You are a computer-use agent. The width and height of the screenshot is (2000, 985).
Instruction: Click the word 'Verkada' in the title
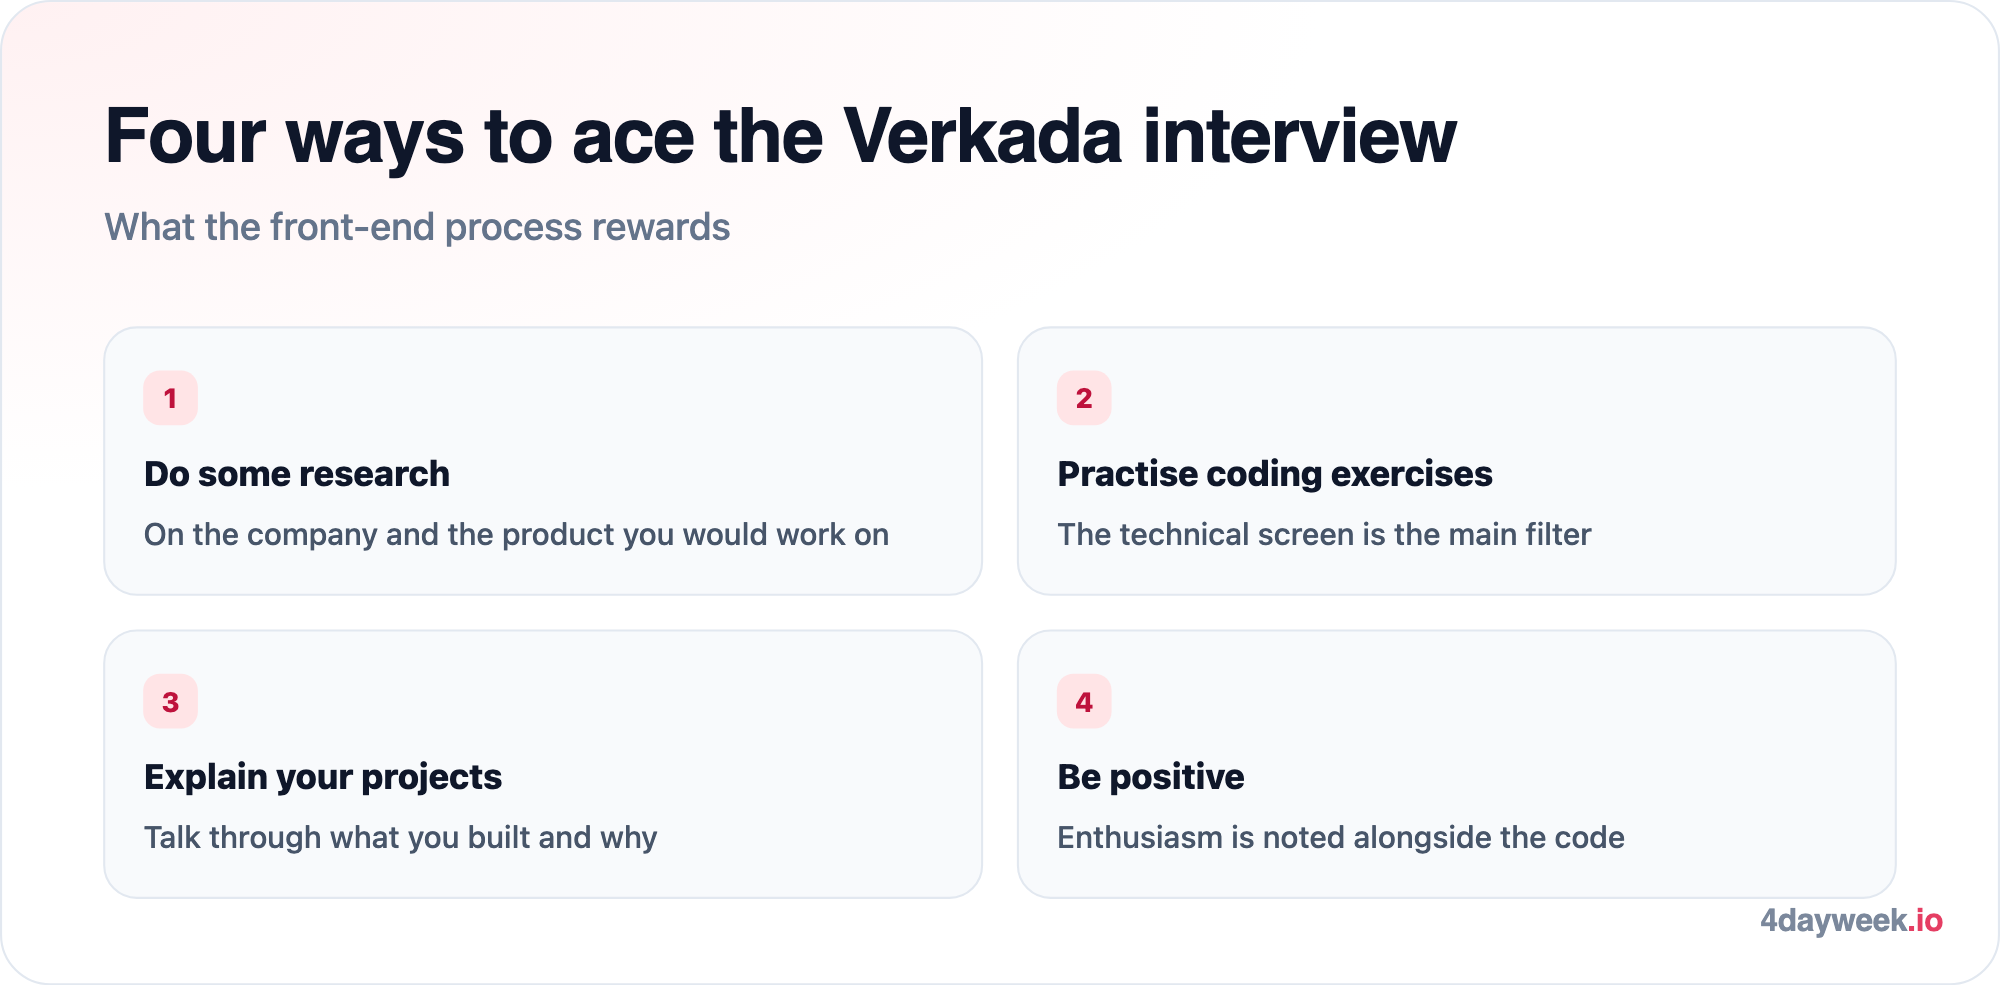pos(983,135)
